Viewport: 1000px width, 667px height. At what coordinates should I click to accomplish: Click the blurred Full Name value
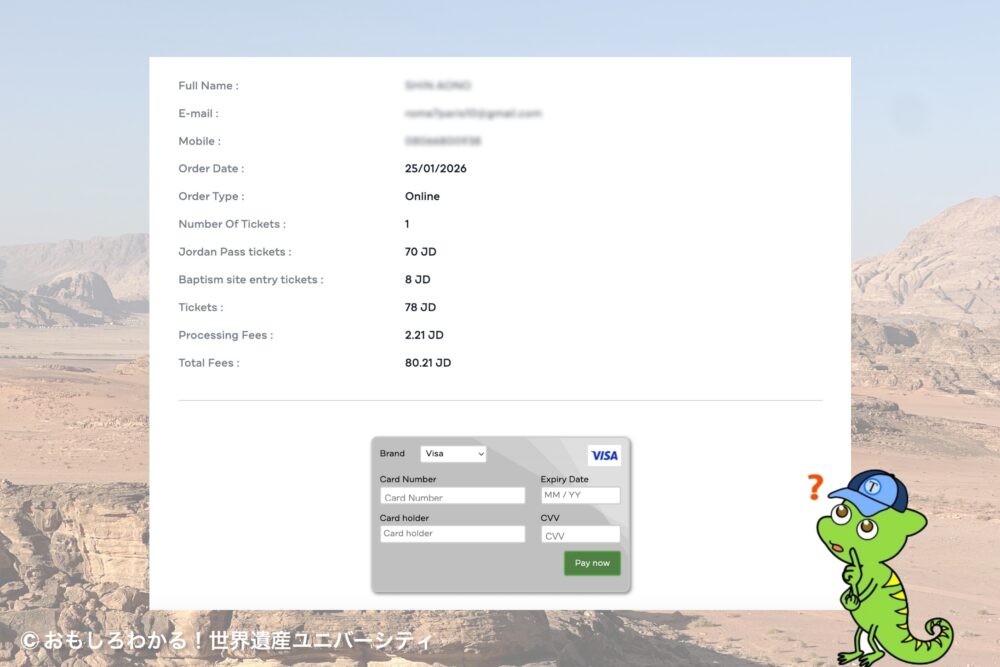pyautogui.click(x=438, y=86)
